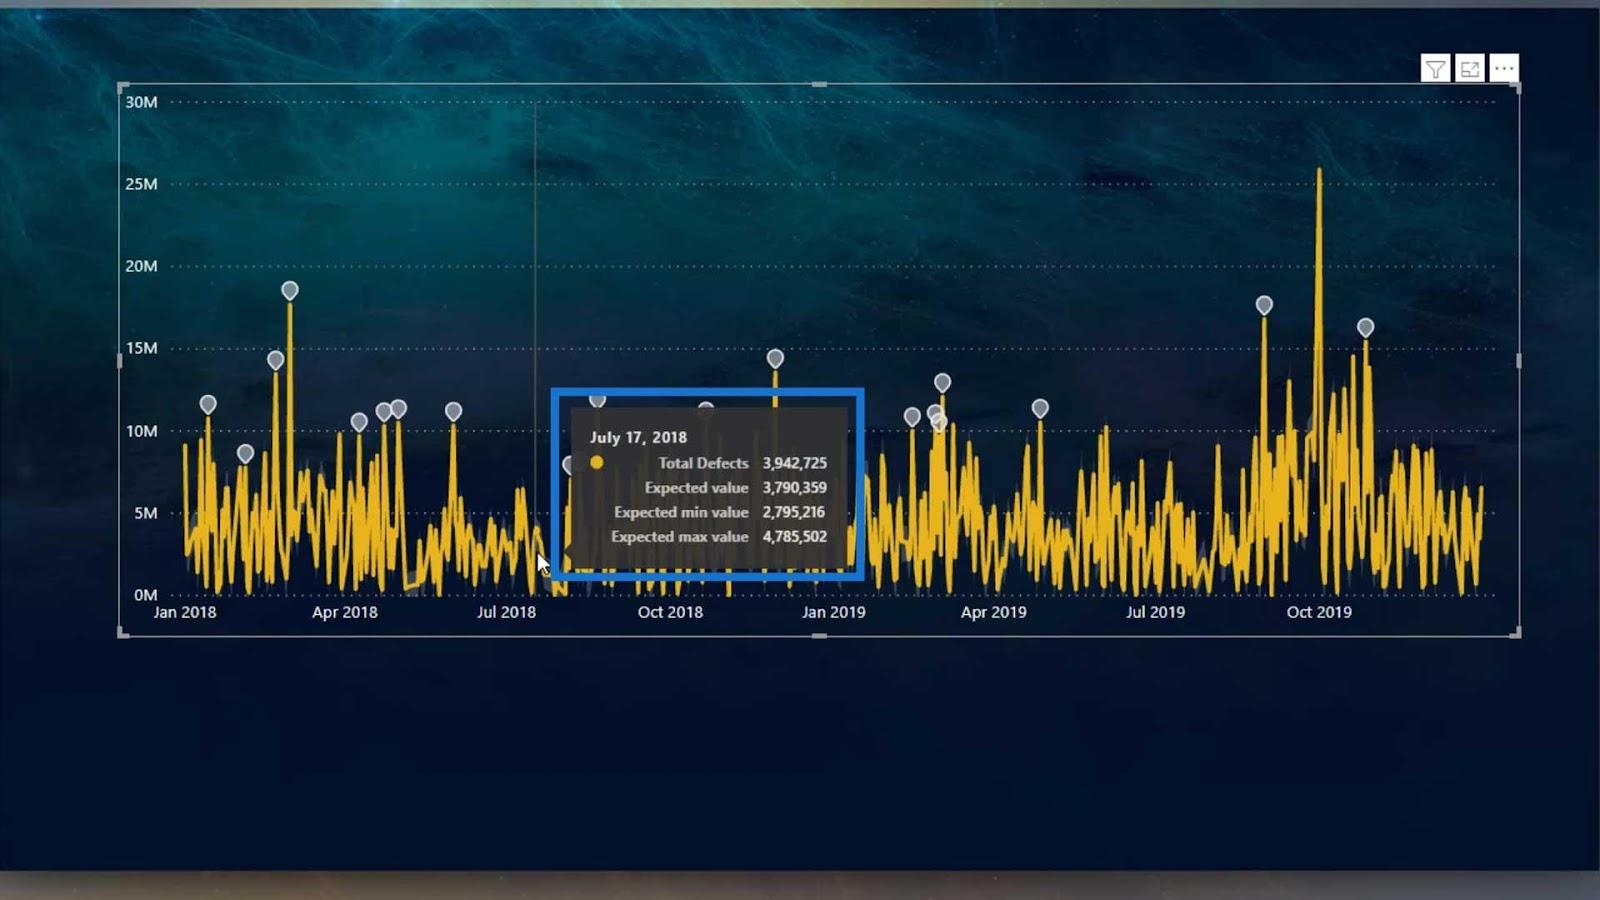The height and width of the screenshot is (900, 1600).
Task: Select anomaly marker at the 17M peak in September 2019
Action: 1264,305
